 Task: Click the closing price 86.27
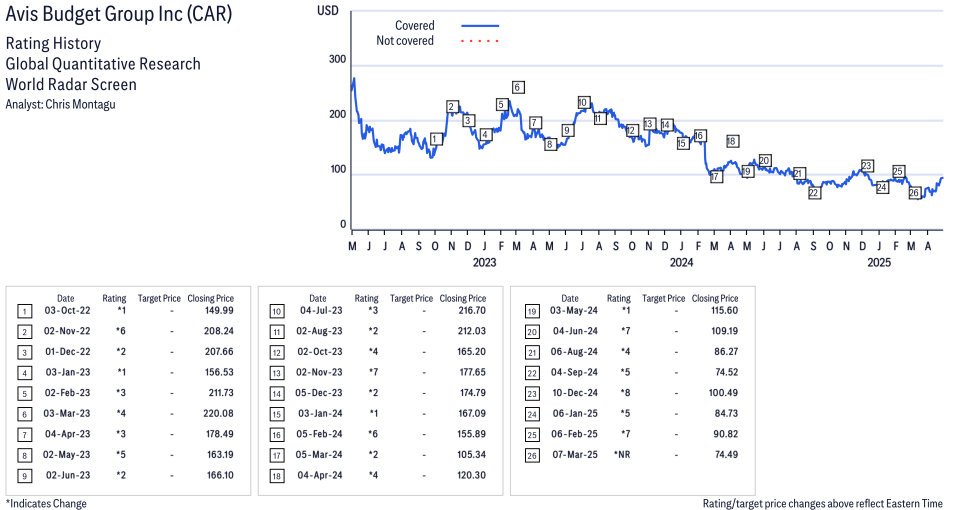click(726, 352)
